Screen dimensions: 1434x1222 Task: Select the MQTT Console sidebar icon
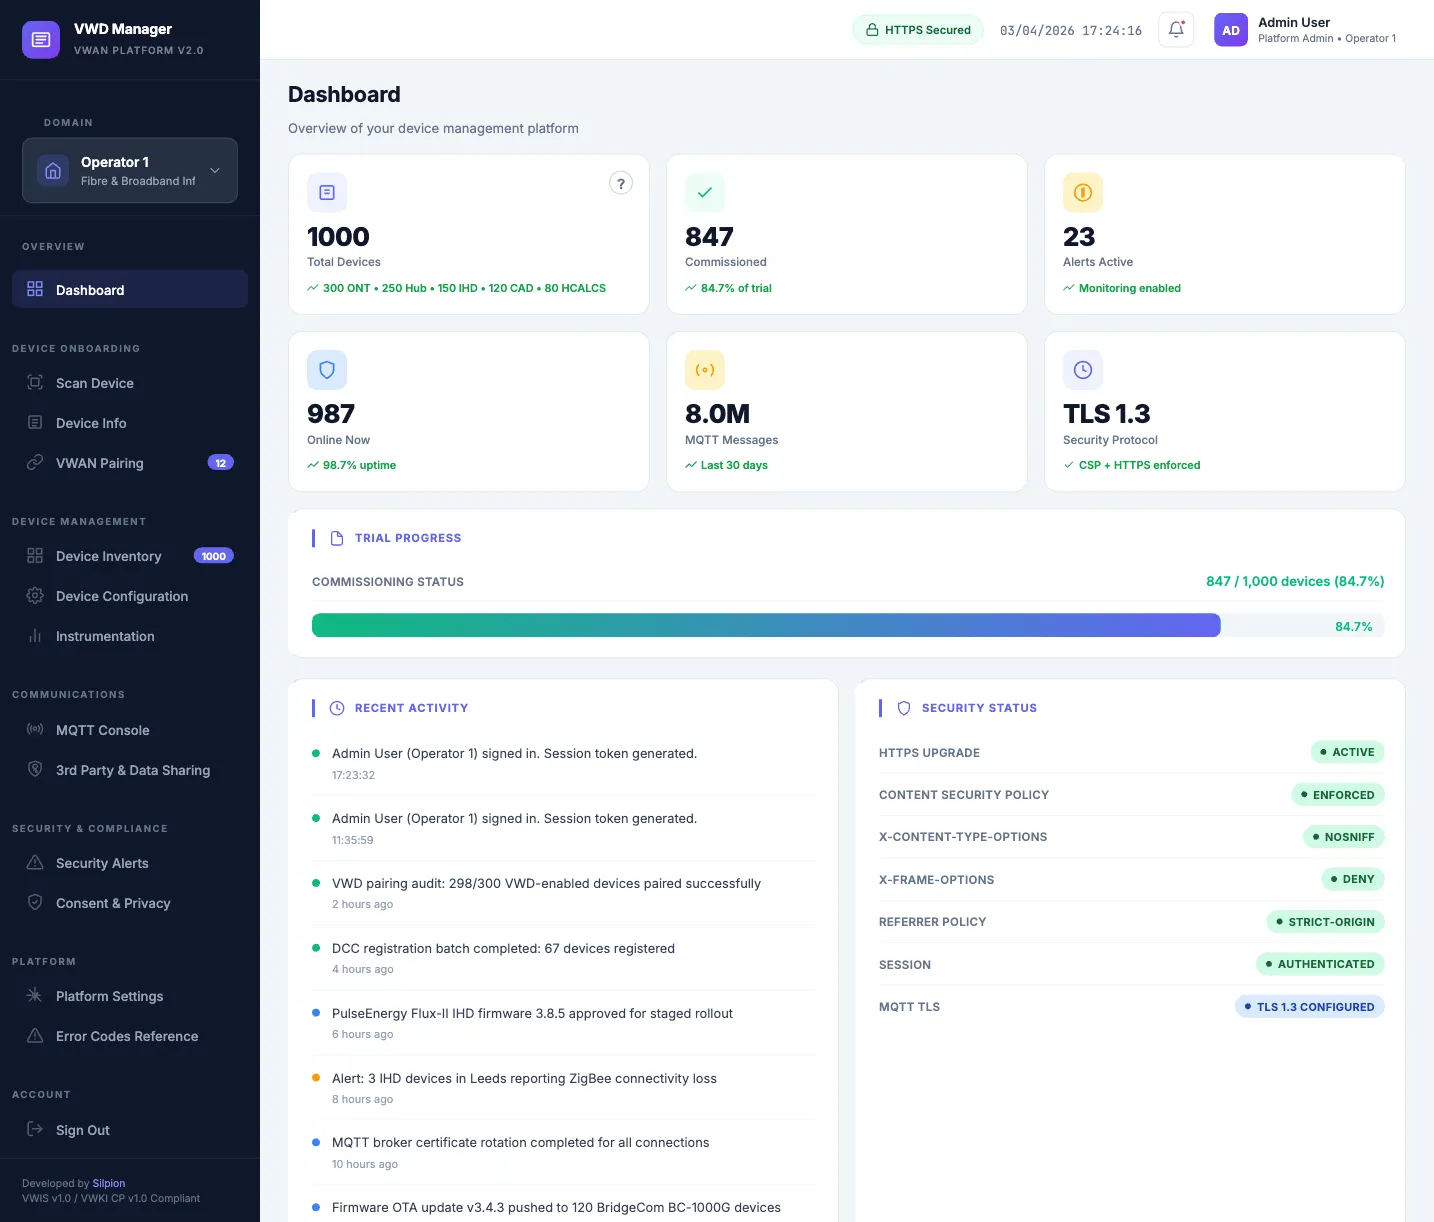(x=34, y=730)
